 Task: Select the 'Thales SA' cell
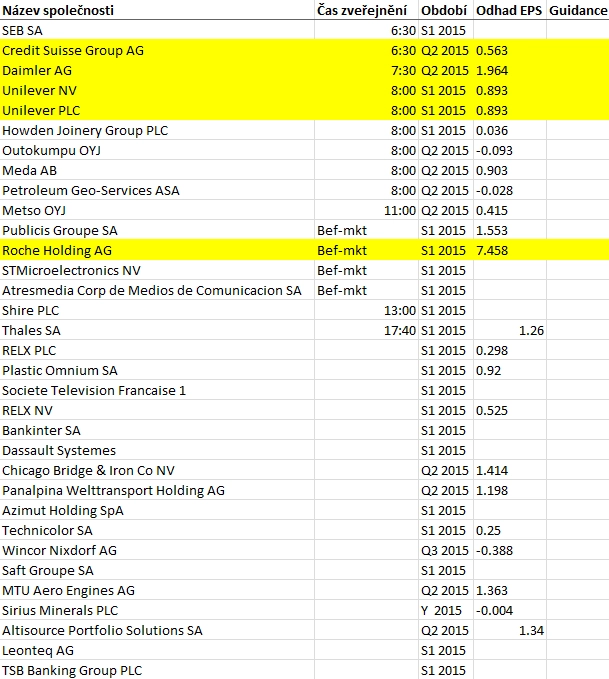point(157,330)
